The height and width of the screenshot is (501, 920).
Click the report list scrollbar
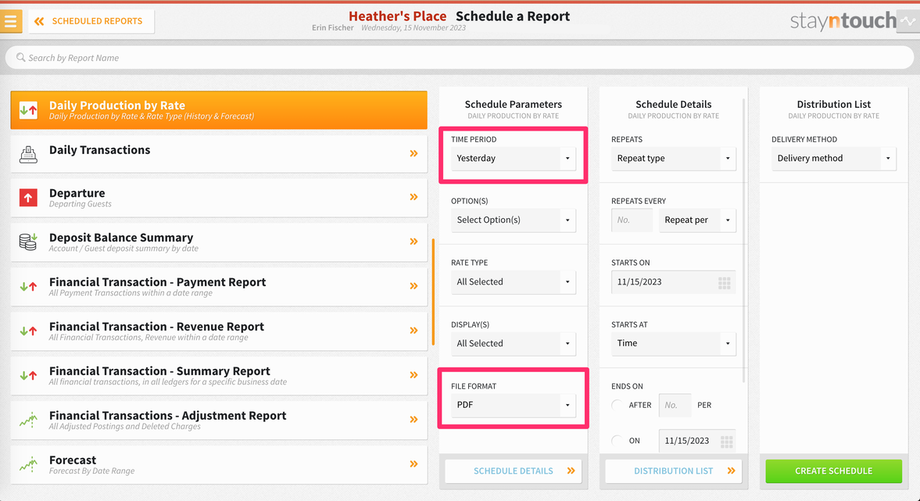tap(433, 292)
